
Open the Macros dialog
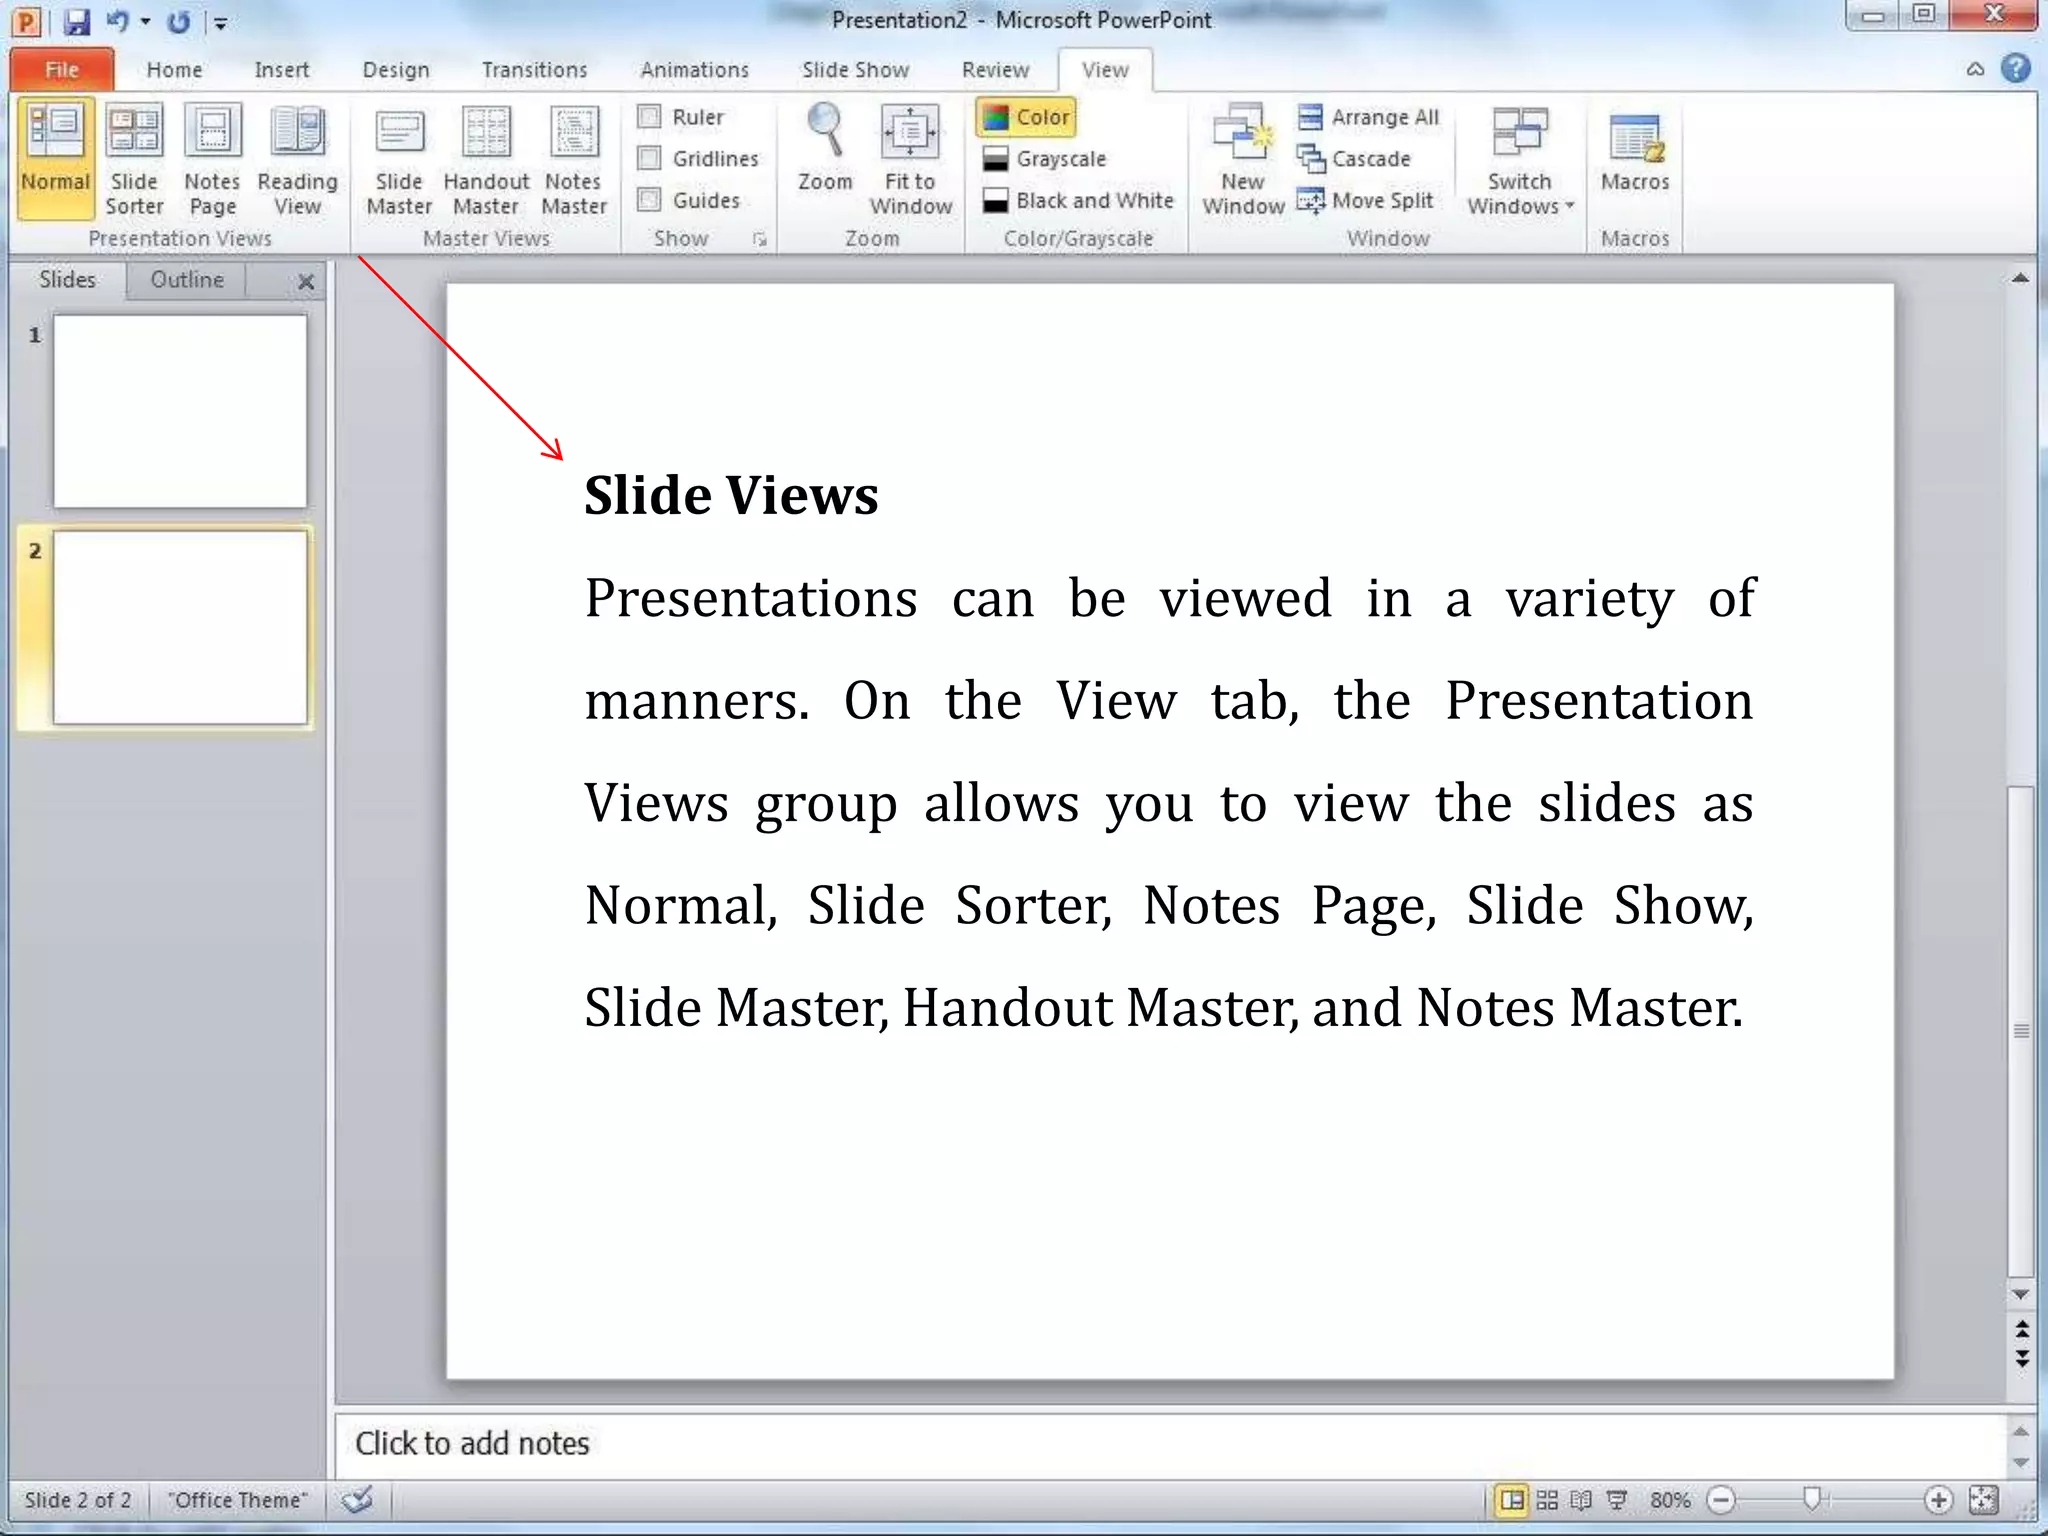pos(1635,150)
